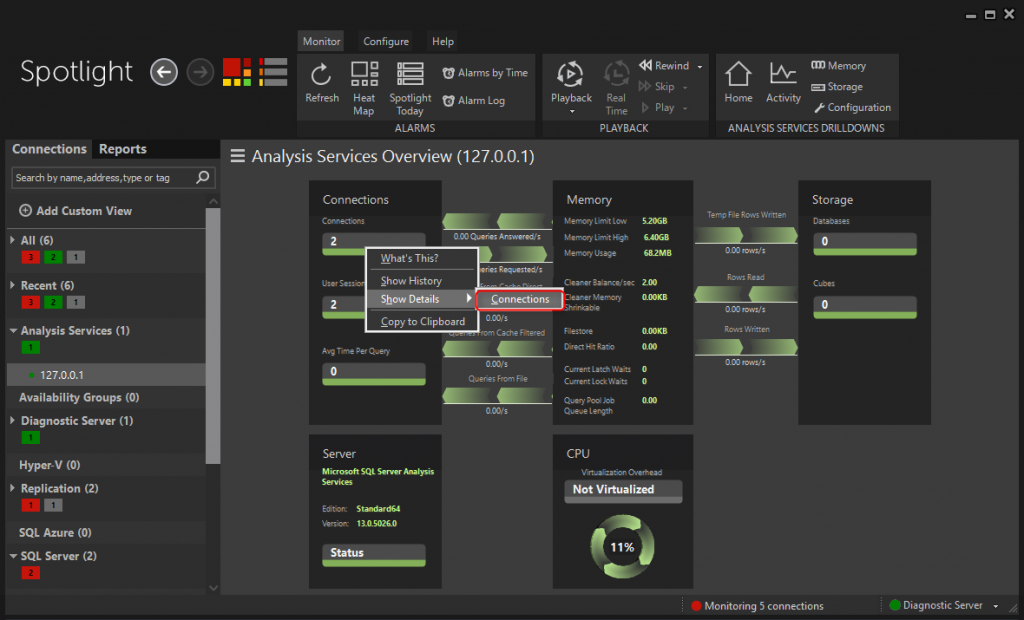Click the Avg Time Per Query value bar
The height and width of the screenshot is (620, 1024).
[x=374, y=373]
